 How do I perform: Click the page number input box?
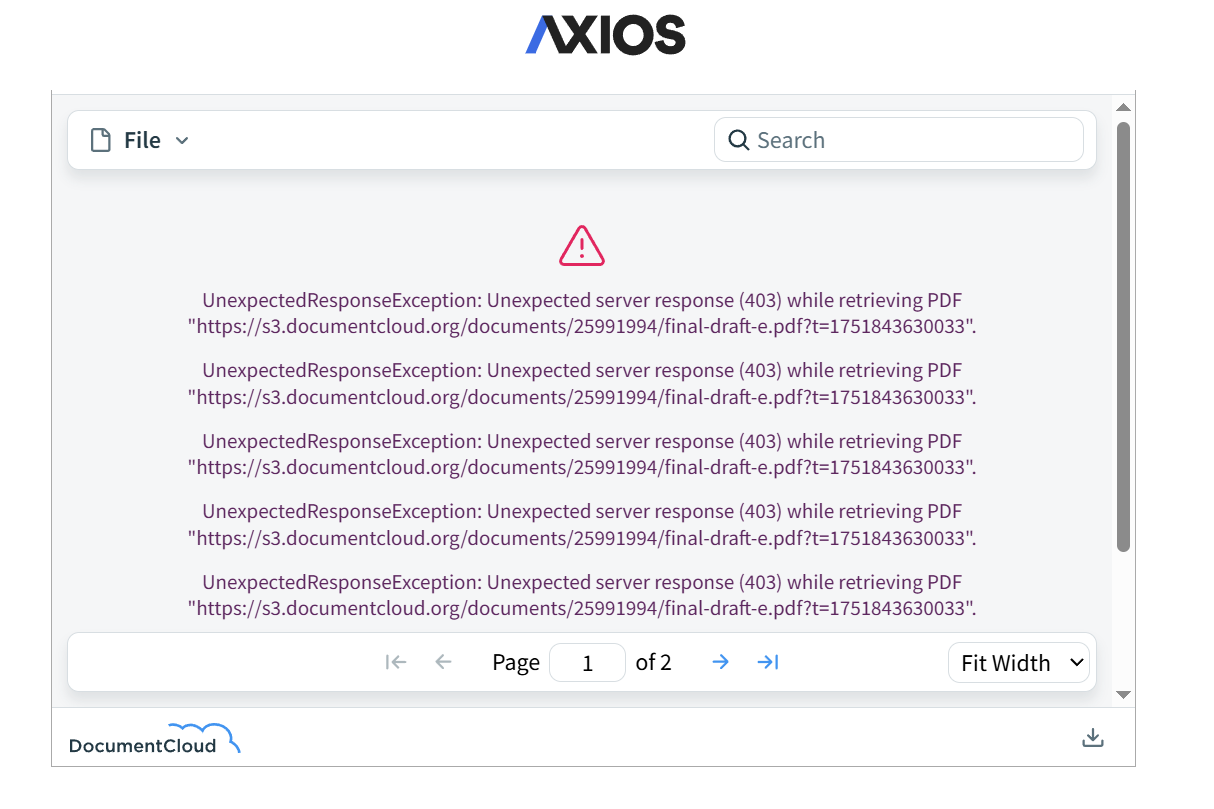[588, 663]
